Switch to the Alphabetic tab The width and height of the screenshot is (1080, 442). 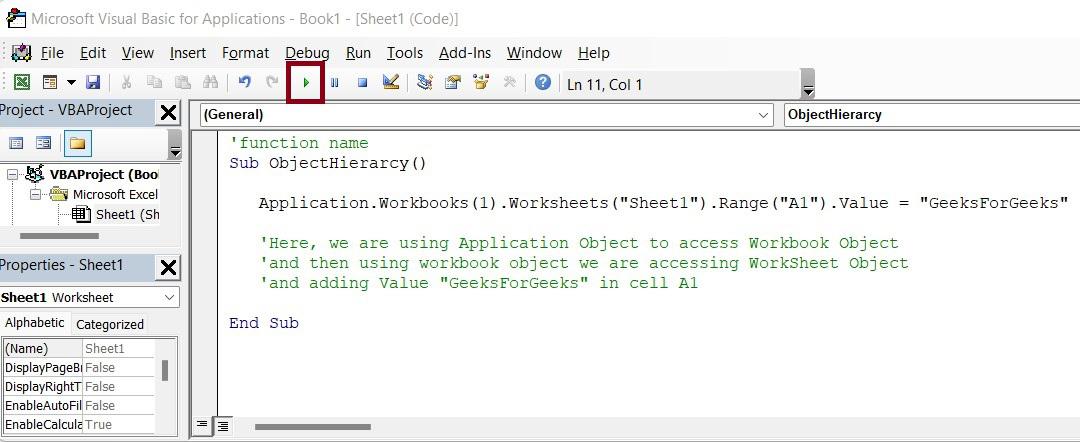click(x=34, y=323)
